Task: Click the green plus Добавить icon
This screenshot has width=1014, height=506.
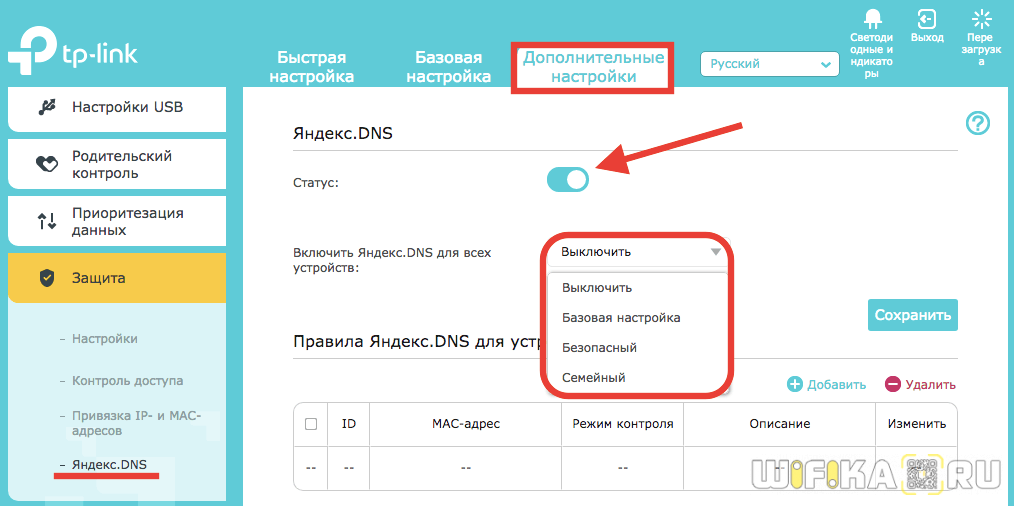Action: [795, 384]
